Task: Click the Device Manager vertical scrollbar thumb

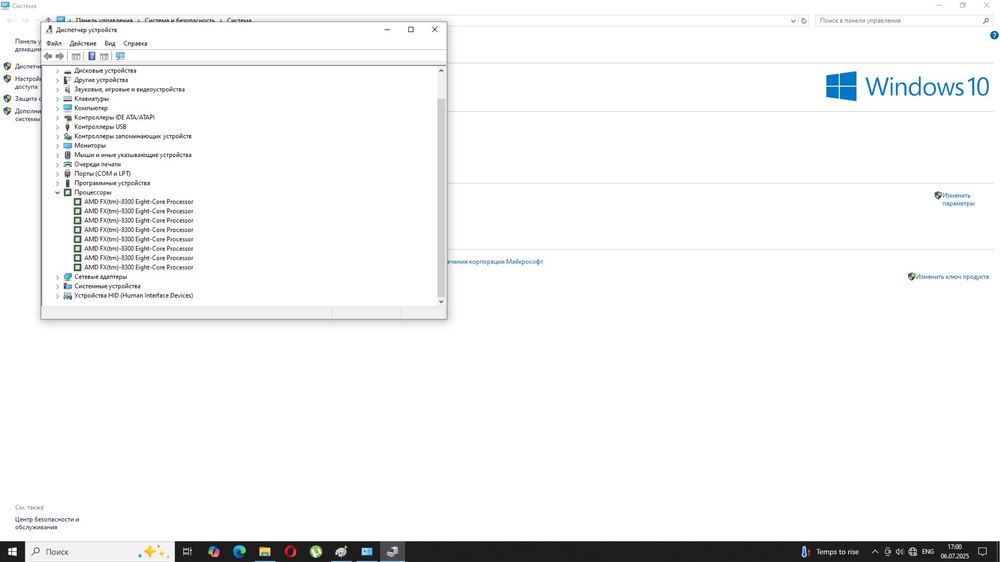Action: pos(441,198)
